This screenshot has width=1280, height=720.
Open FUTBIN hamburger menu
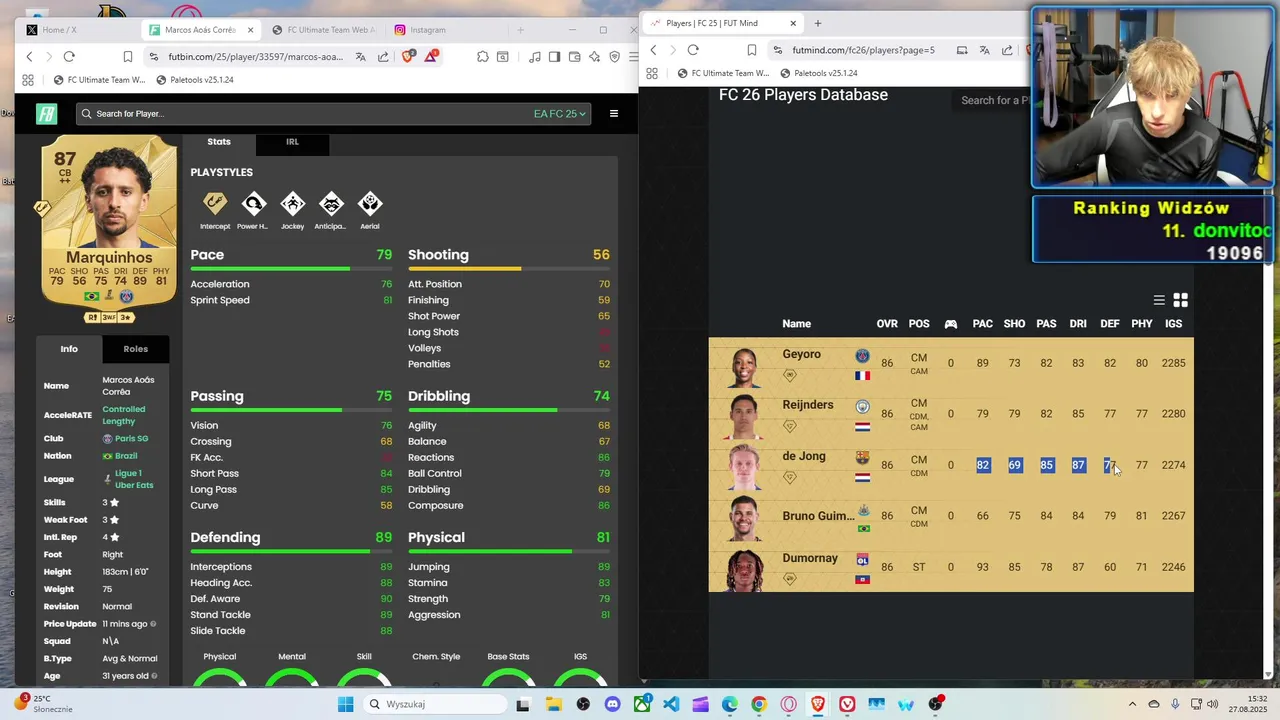tap(614, 114)
